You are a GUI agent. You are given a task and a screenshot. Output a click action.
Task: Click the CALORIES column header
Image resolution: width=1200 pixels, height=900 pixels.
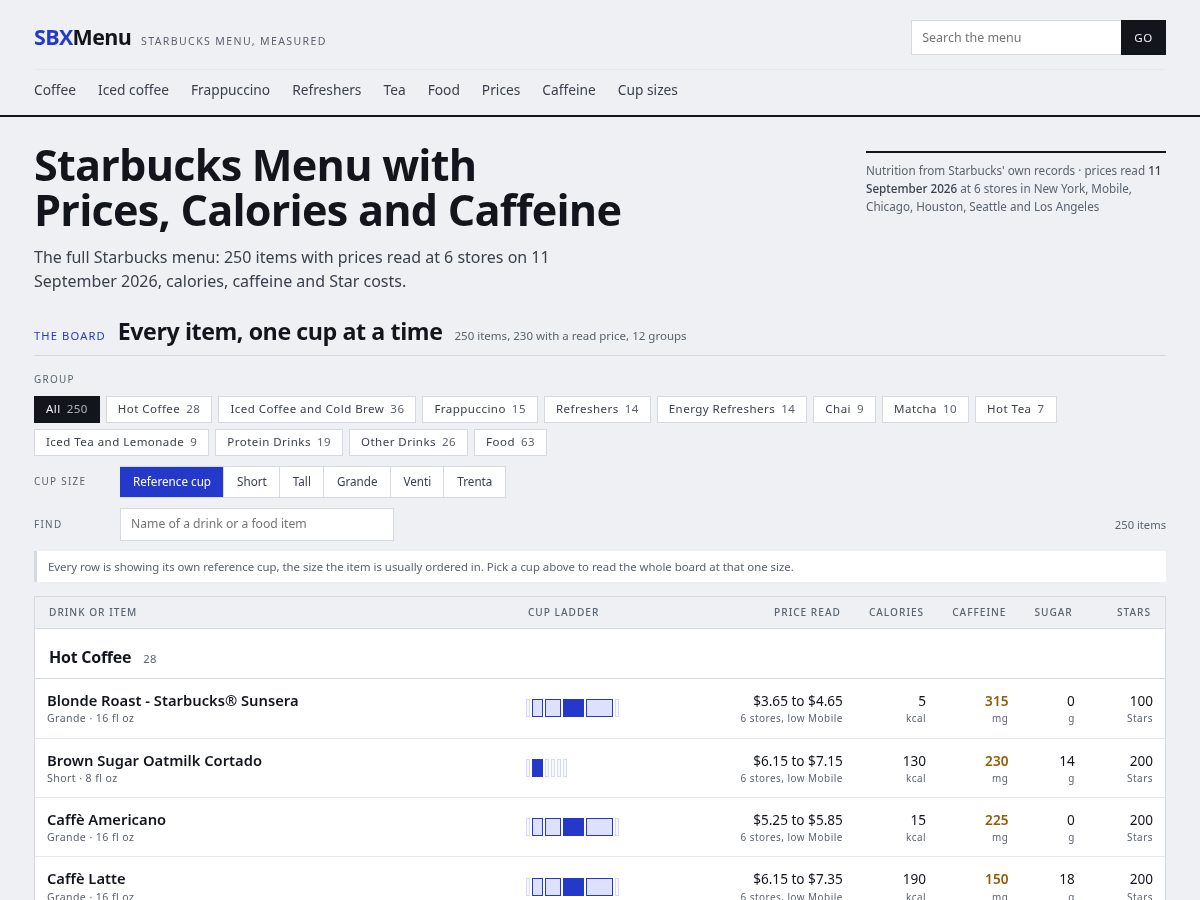click(x=896, y=612)
